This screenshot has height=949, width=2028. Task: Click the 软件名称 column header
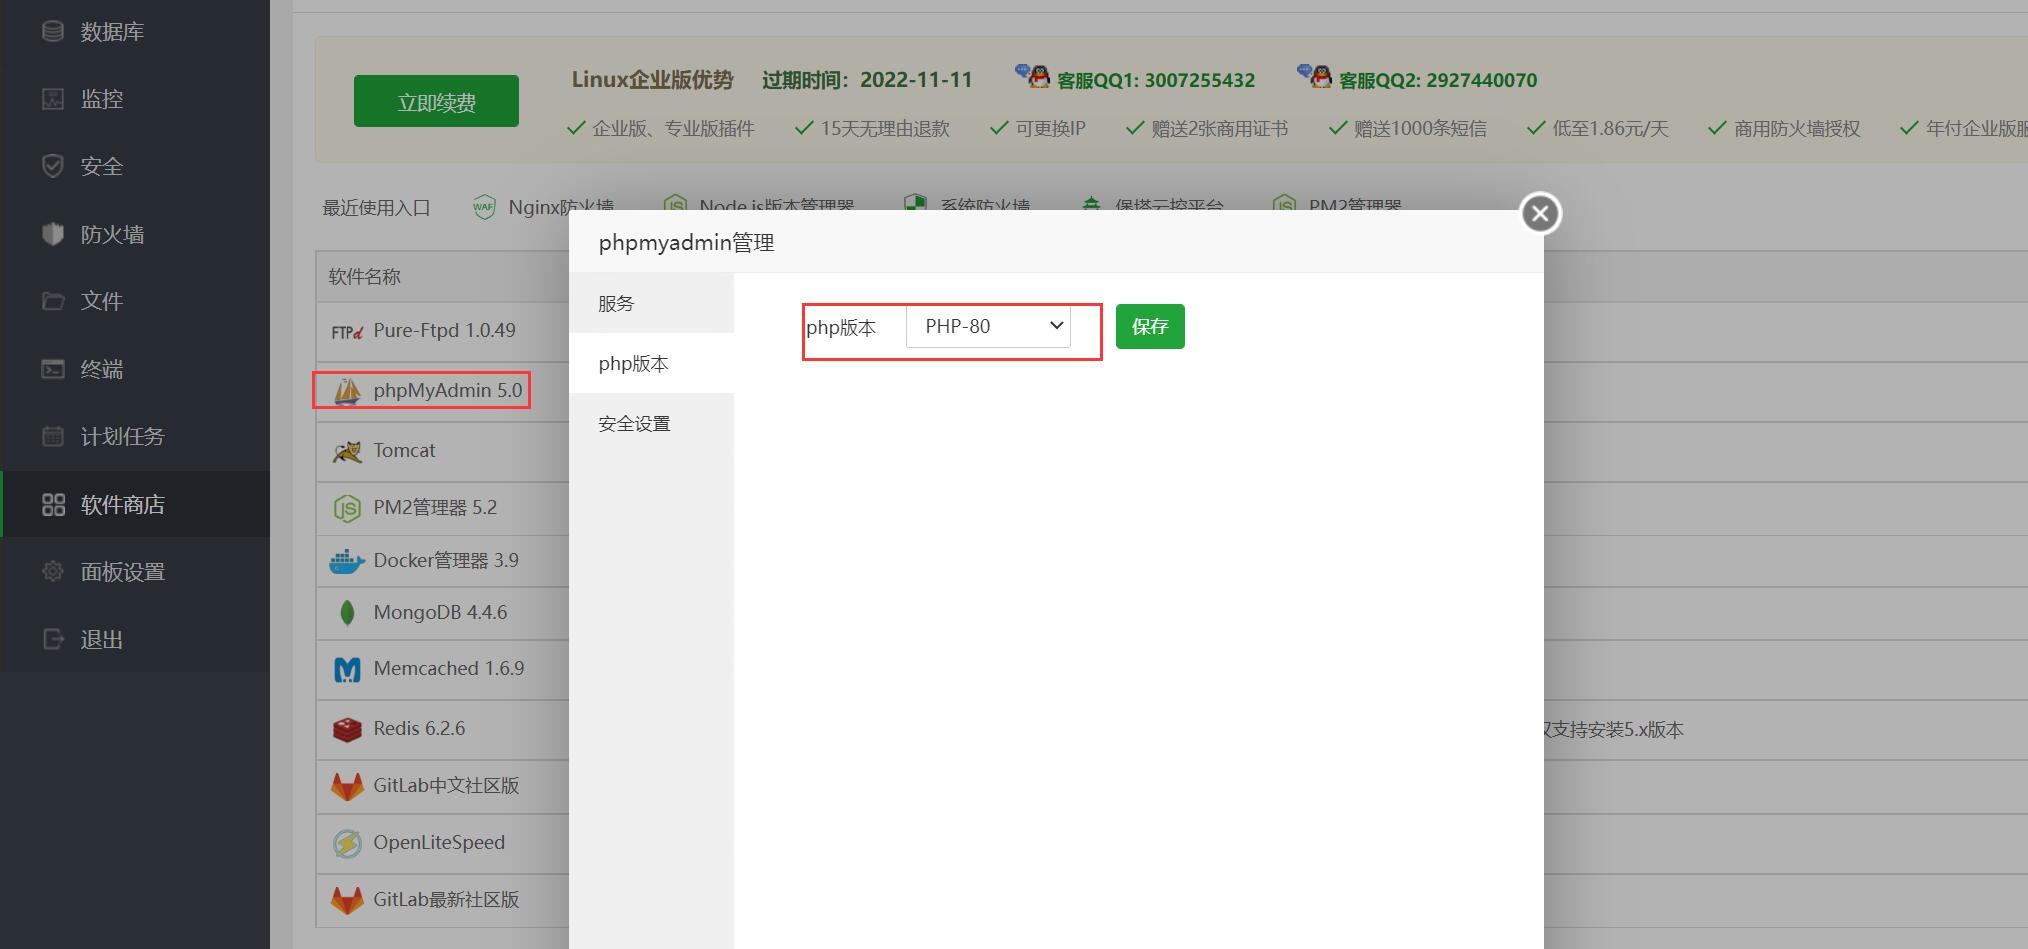click(x=364, y=277)
